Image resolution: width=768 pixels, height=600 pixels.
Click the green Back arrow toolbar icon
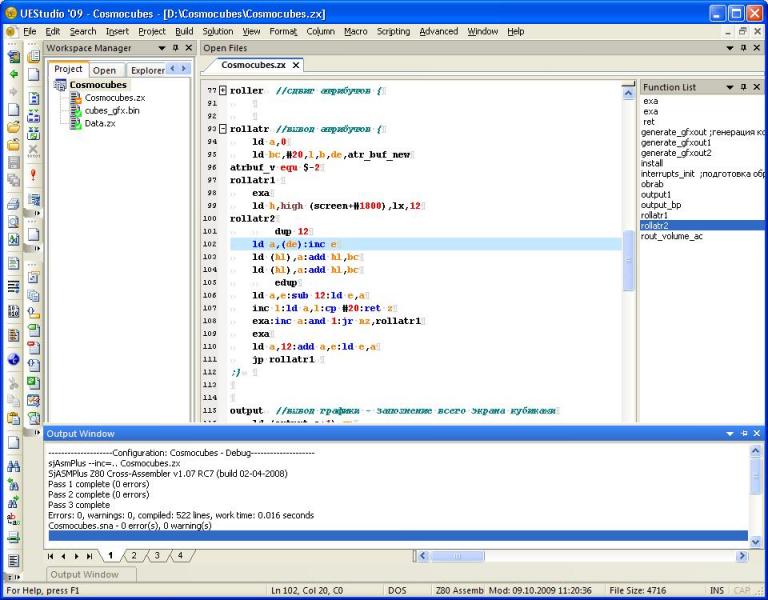pyautogui.click(x=14, y=74)
